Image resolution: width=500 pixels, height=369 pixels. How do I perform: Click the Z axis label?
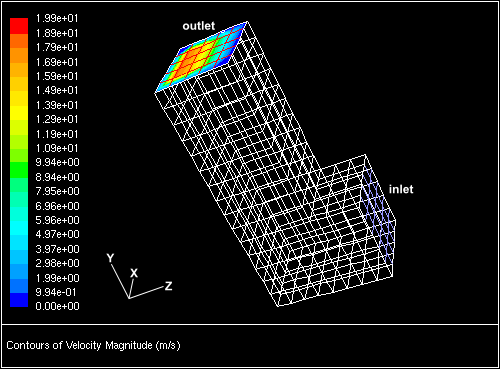[x=169, y=286]
